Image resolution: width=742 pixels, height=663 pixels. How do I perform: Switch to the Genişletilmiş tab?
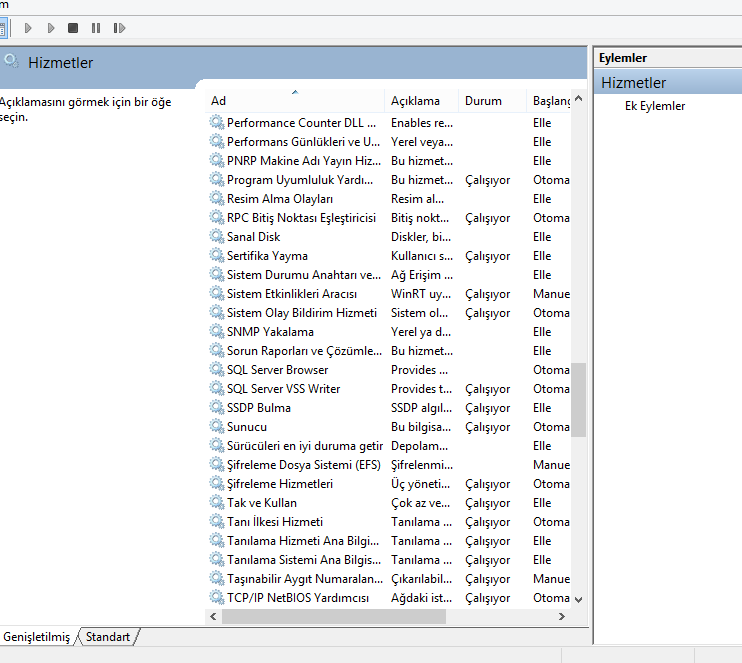37,637
